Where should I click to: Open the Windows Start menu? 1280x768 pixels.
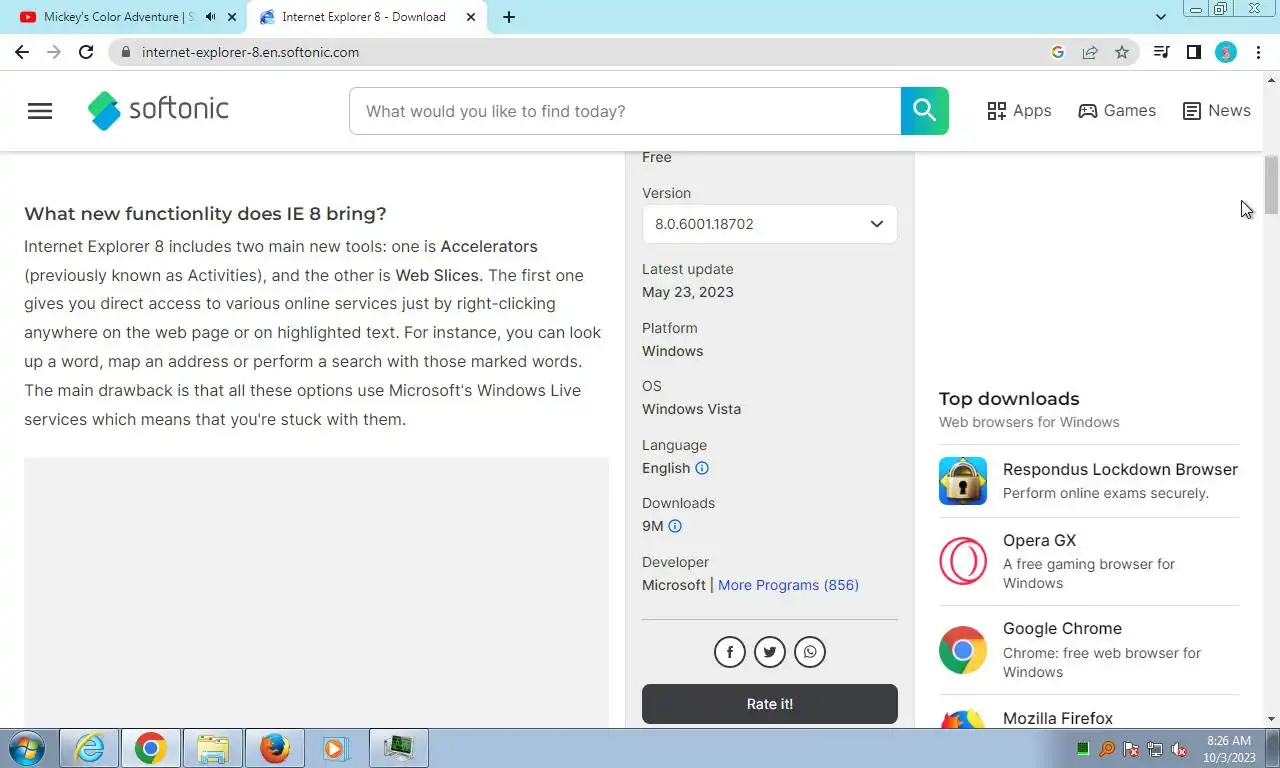click(x=26, y=748)
